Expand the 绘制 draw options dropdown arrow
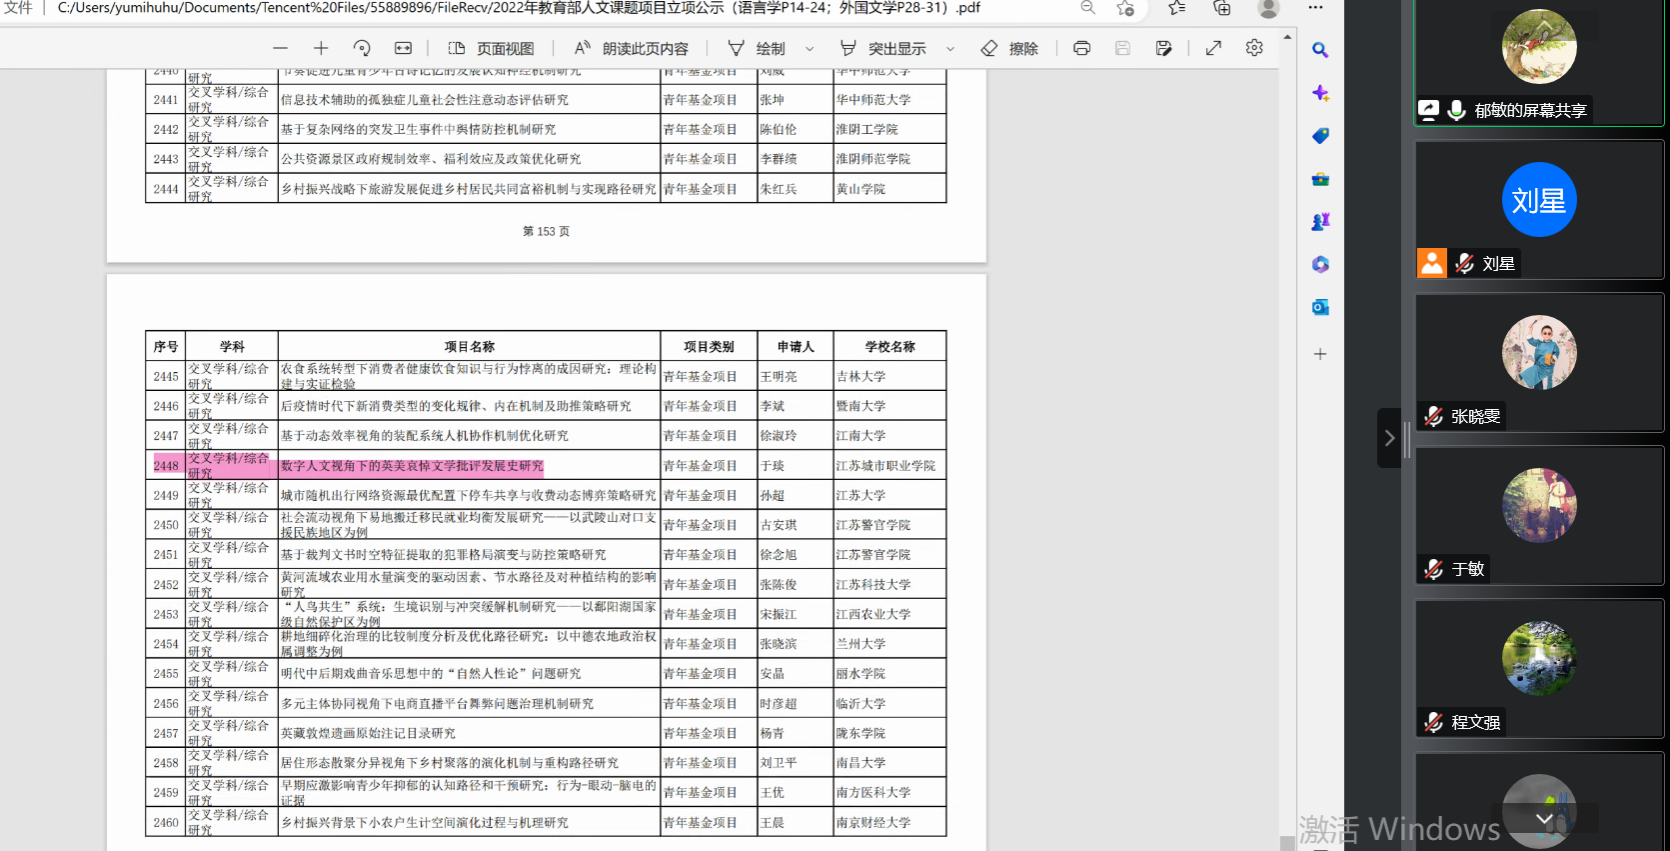 coord(809,48)
